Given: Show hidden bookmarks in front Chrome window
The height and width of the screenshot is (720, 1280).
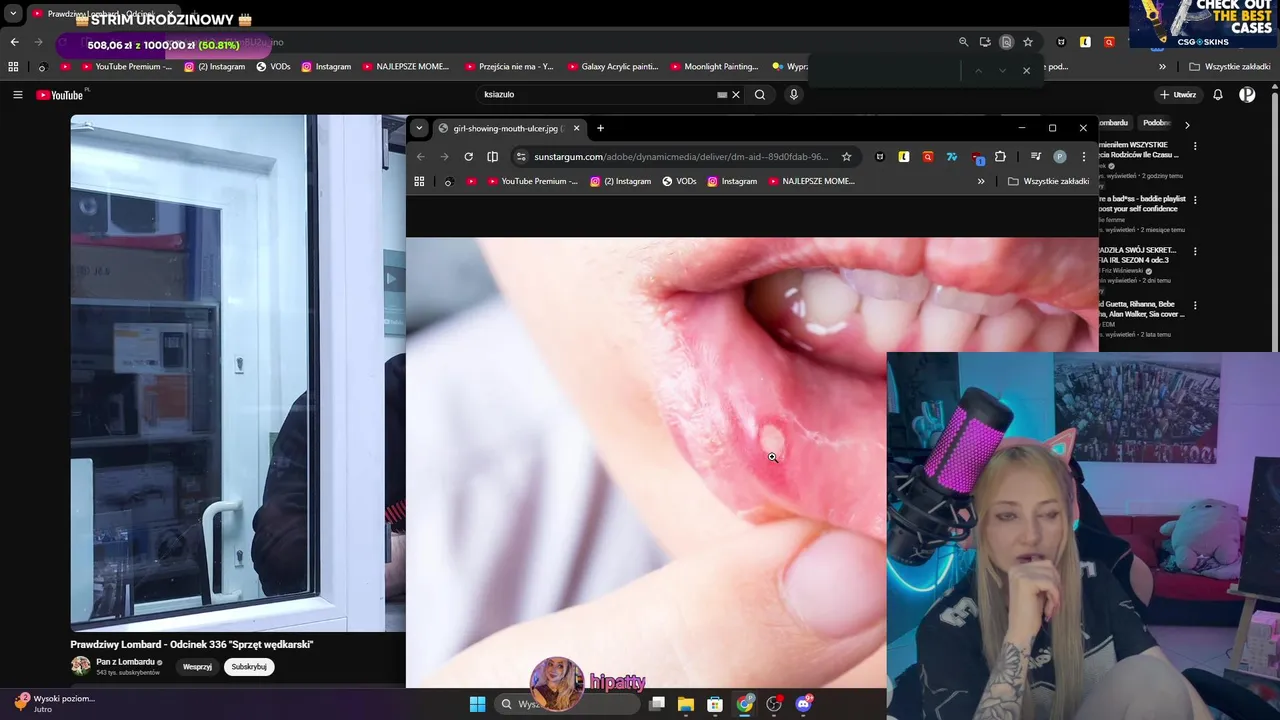Looking at the screenshot, I should pos(981,181).
